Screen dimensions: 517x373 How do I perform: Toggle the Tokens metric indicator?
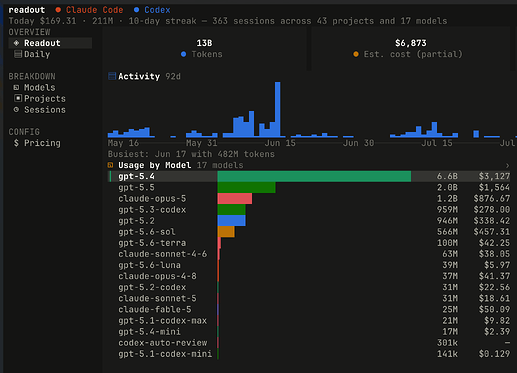pyautogui.click(x=183, y=54)
